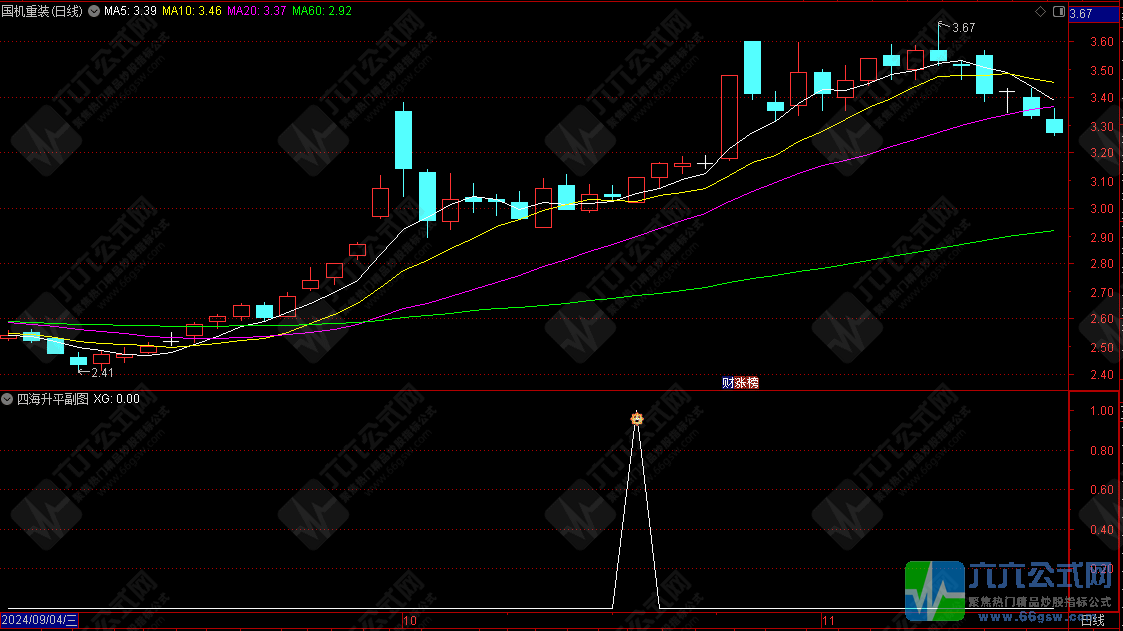Click the smiley signal marker at indicator peak

636,418
